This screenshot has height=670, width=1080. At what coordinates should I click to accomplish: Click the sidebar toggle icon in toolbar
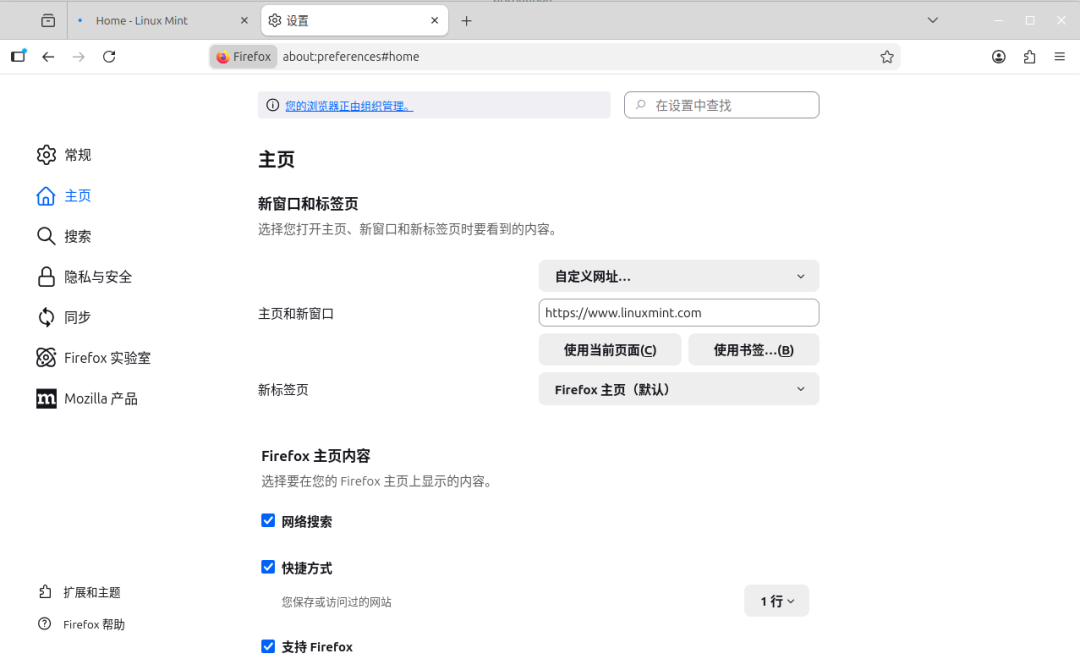(x=19, y=56)
